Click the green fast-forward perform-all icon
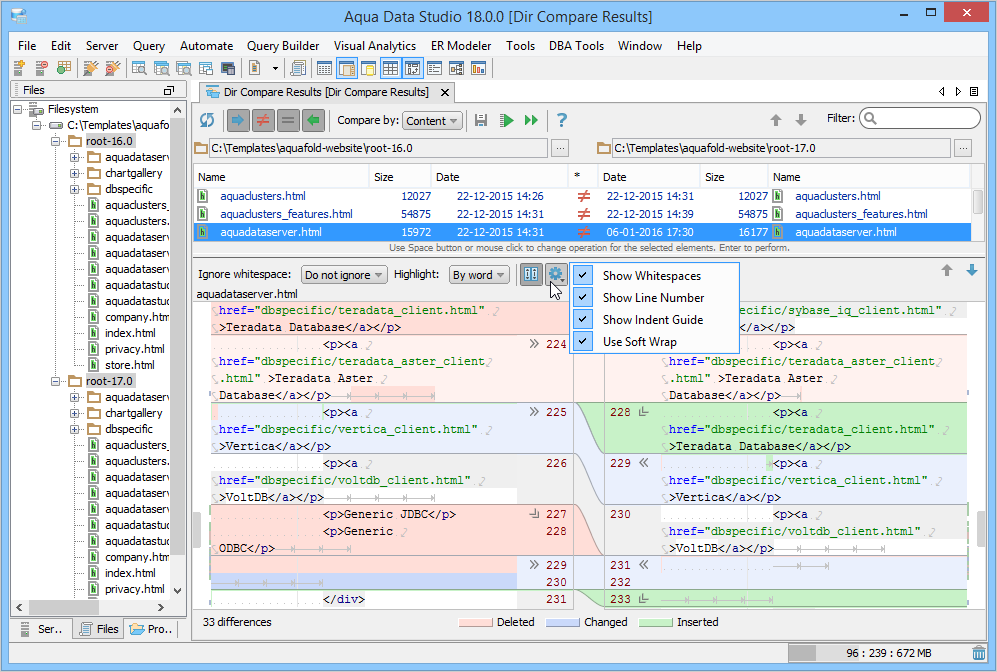The width and height of the screenshot is (997, 672). pyautogui.click(x=531, y=120)
